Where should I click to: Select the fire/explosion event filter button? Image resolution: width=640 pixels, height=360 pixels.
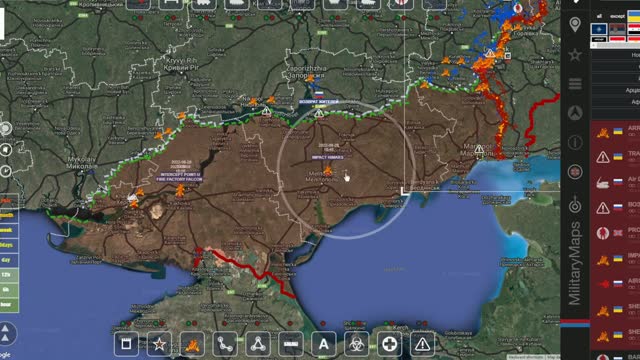tap(192, 344)
